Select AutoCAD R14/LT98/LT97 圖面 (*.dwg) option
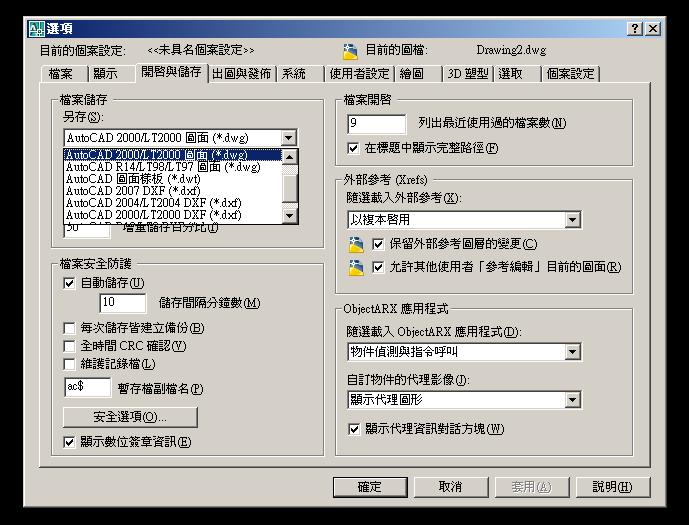The image size is (689, 525). (x=173, y=167)
